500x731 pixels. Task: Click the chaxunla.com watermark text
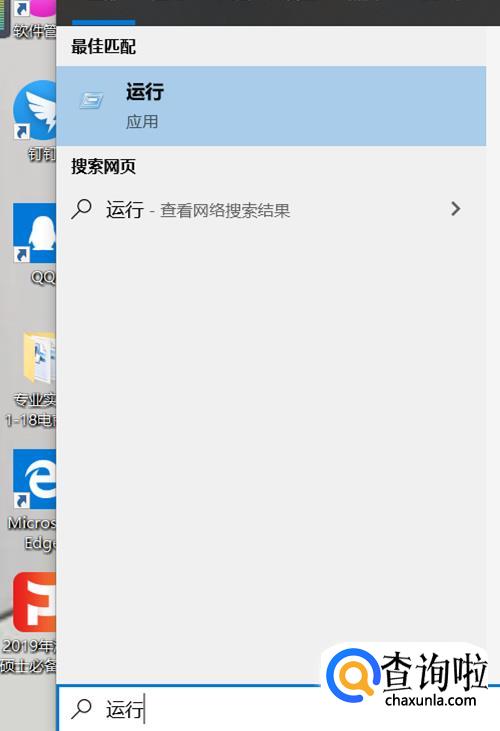pyautogui.click(x=431, y=700)
